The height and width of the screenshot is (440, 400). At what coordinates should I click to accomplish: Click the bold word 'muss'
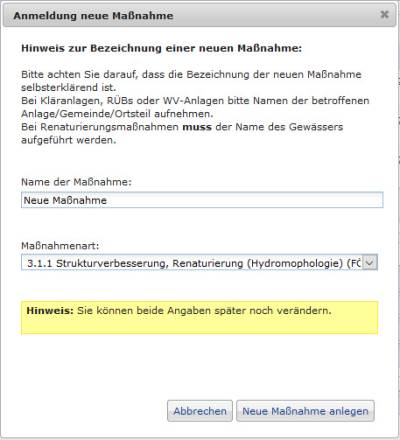pos(197,127)
